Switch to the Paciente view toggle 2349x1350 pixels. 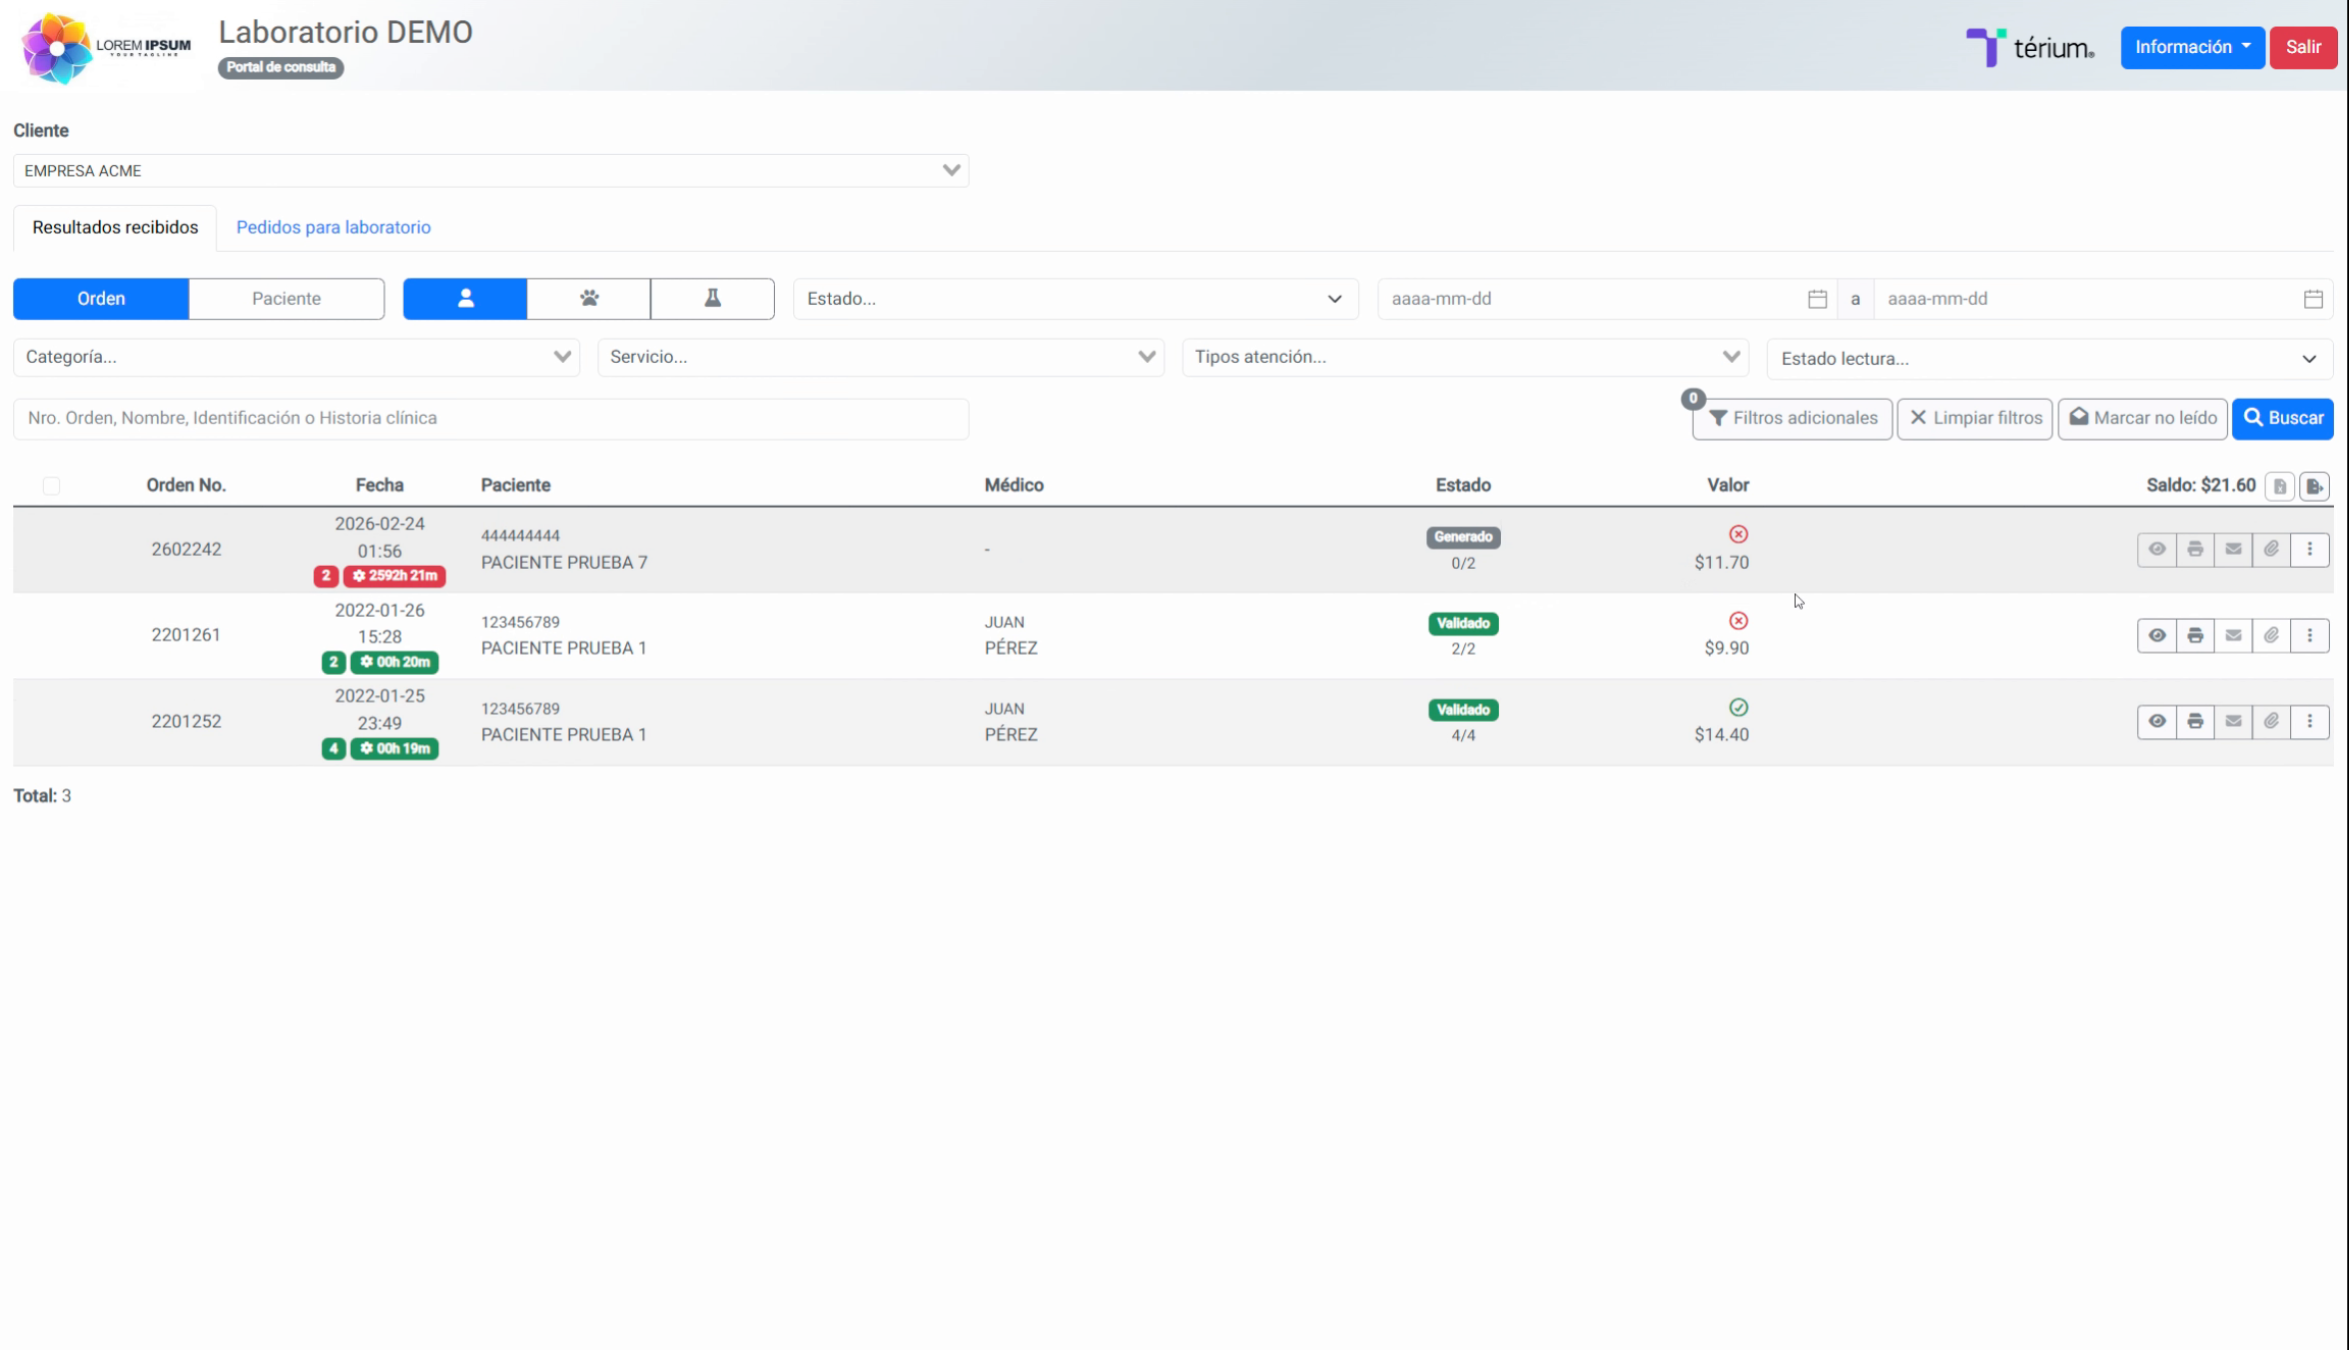(x=286, y=299)
